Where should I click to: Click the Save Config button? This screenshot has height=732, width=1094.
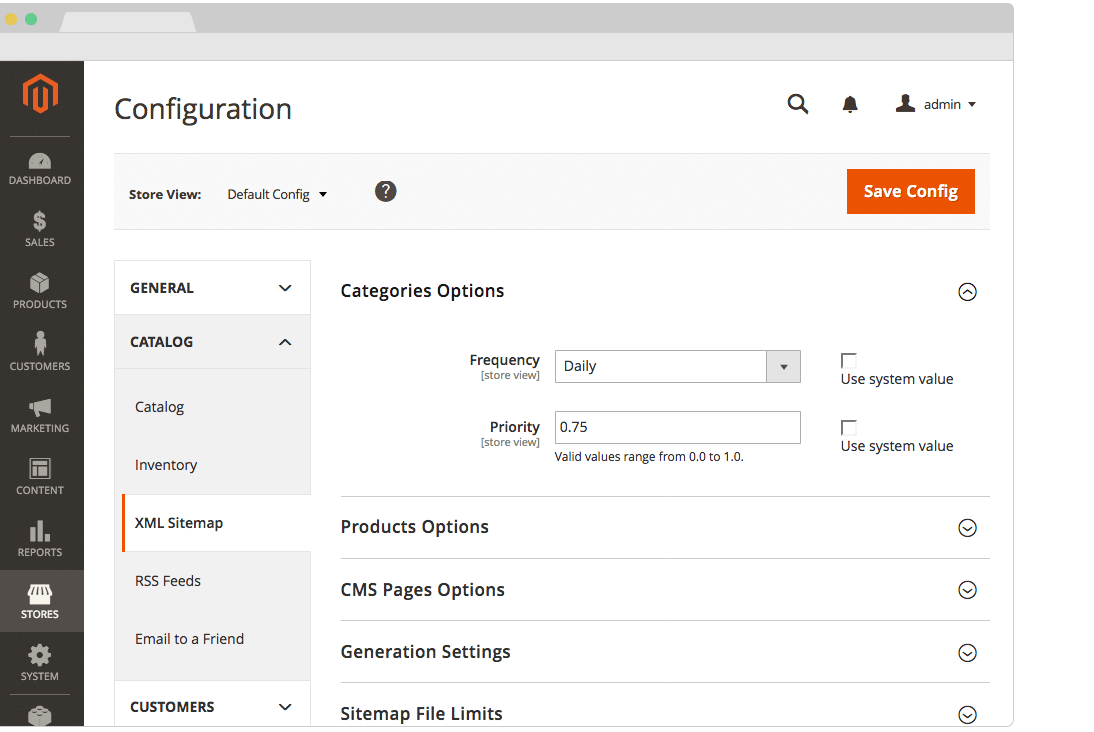coord(910,191)
